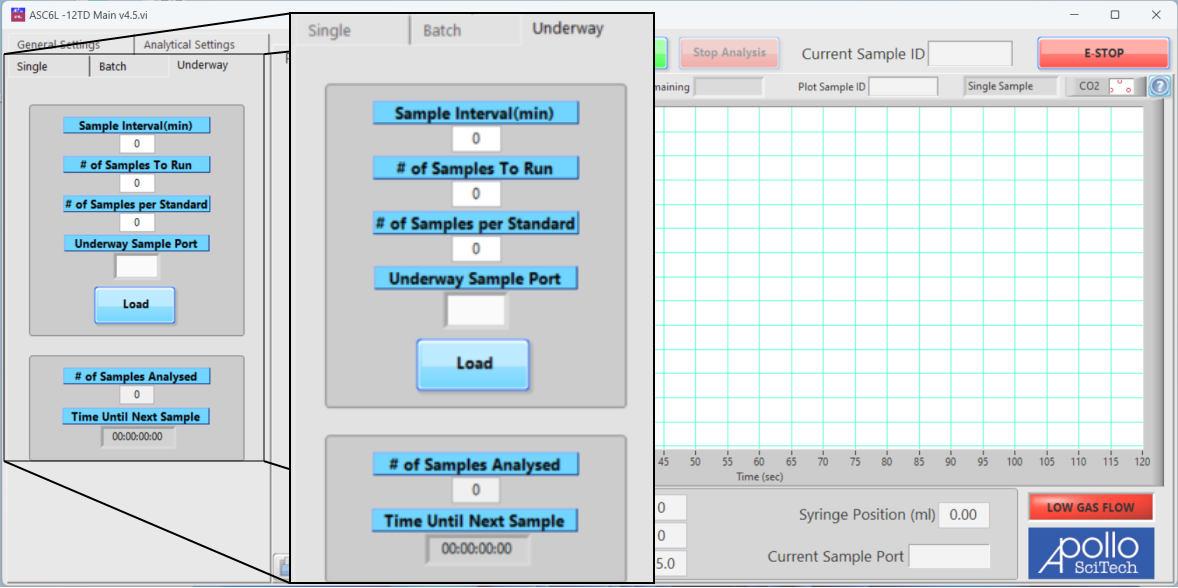The height and width of the screenshot is (588, 1178).
Task: Click the Single Sample mode indicator
Action: click(x=1011, y=86)
